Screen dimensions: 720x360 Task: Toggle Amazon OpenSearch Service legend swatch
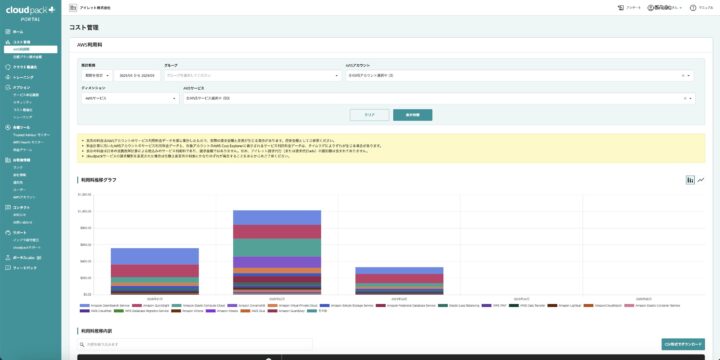(x=84, y=305)
